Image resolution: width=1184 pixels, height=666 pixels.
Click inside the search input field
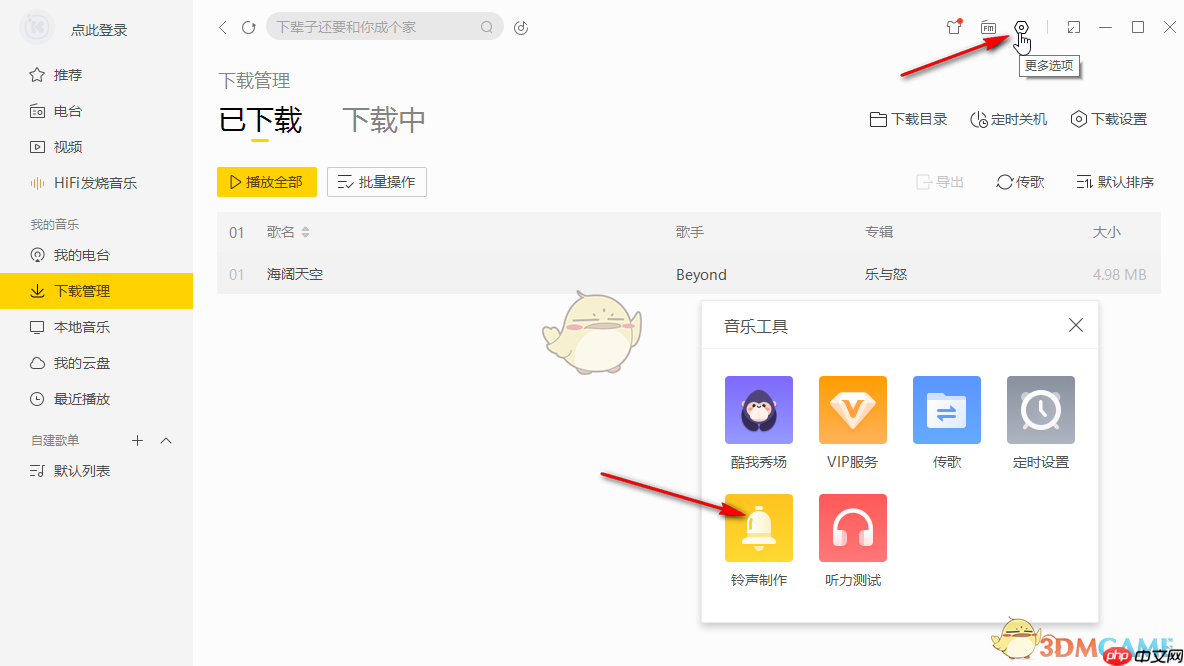point(380,27)
